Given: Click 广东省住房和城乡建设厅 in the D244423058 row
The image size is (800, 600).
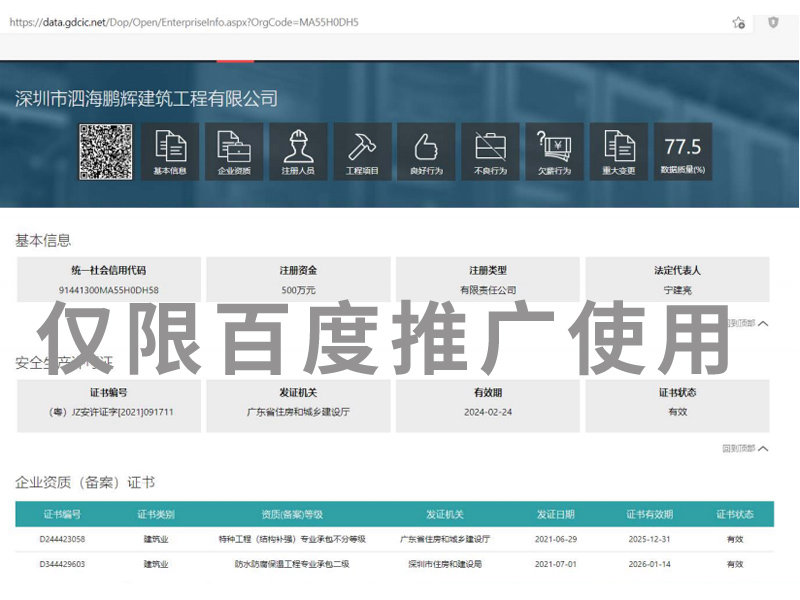Looking at the screenshot, I should point(445,539).
